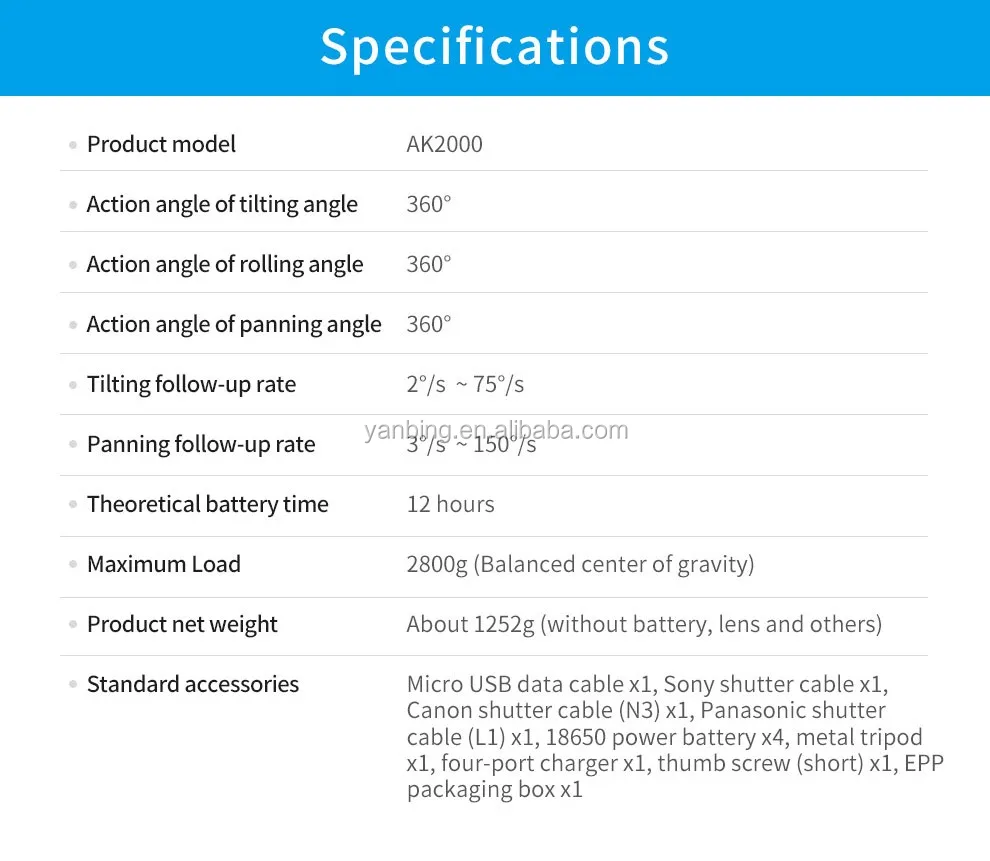Click the AK2000 model value
Screen dimensions: 990x861
(x=444, y=144)
